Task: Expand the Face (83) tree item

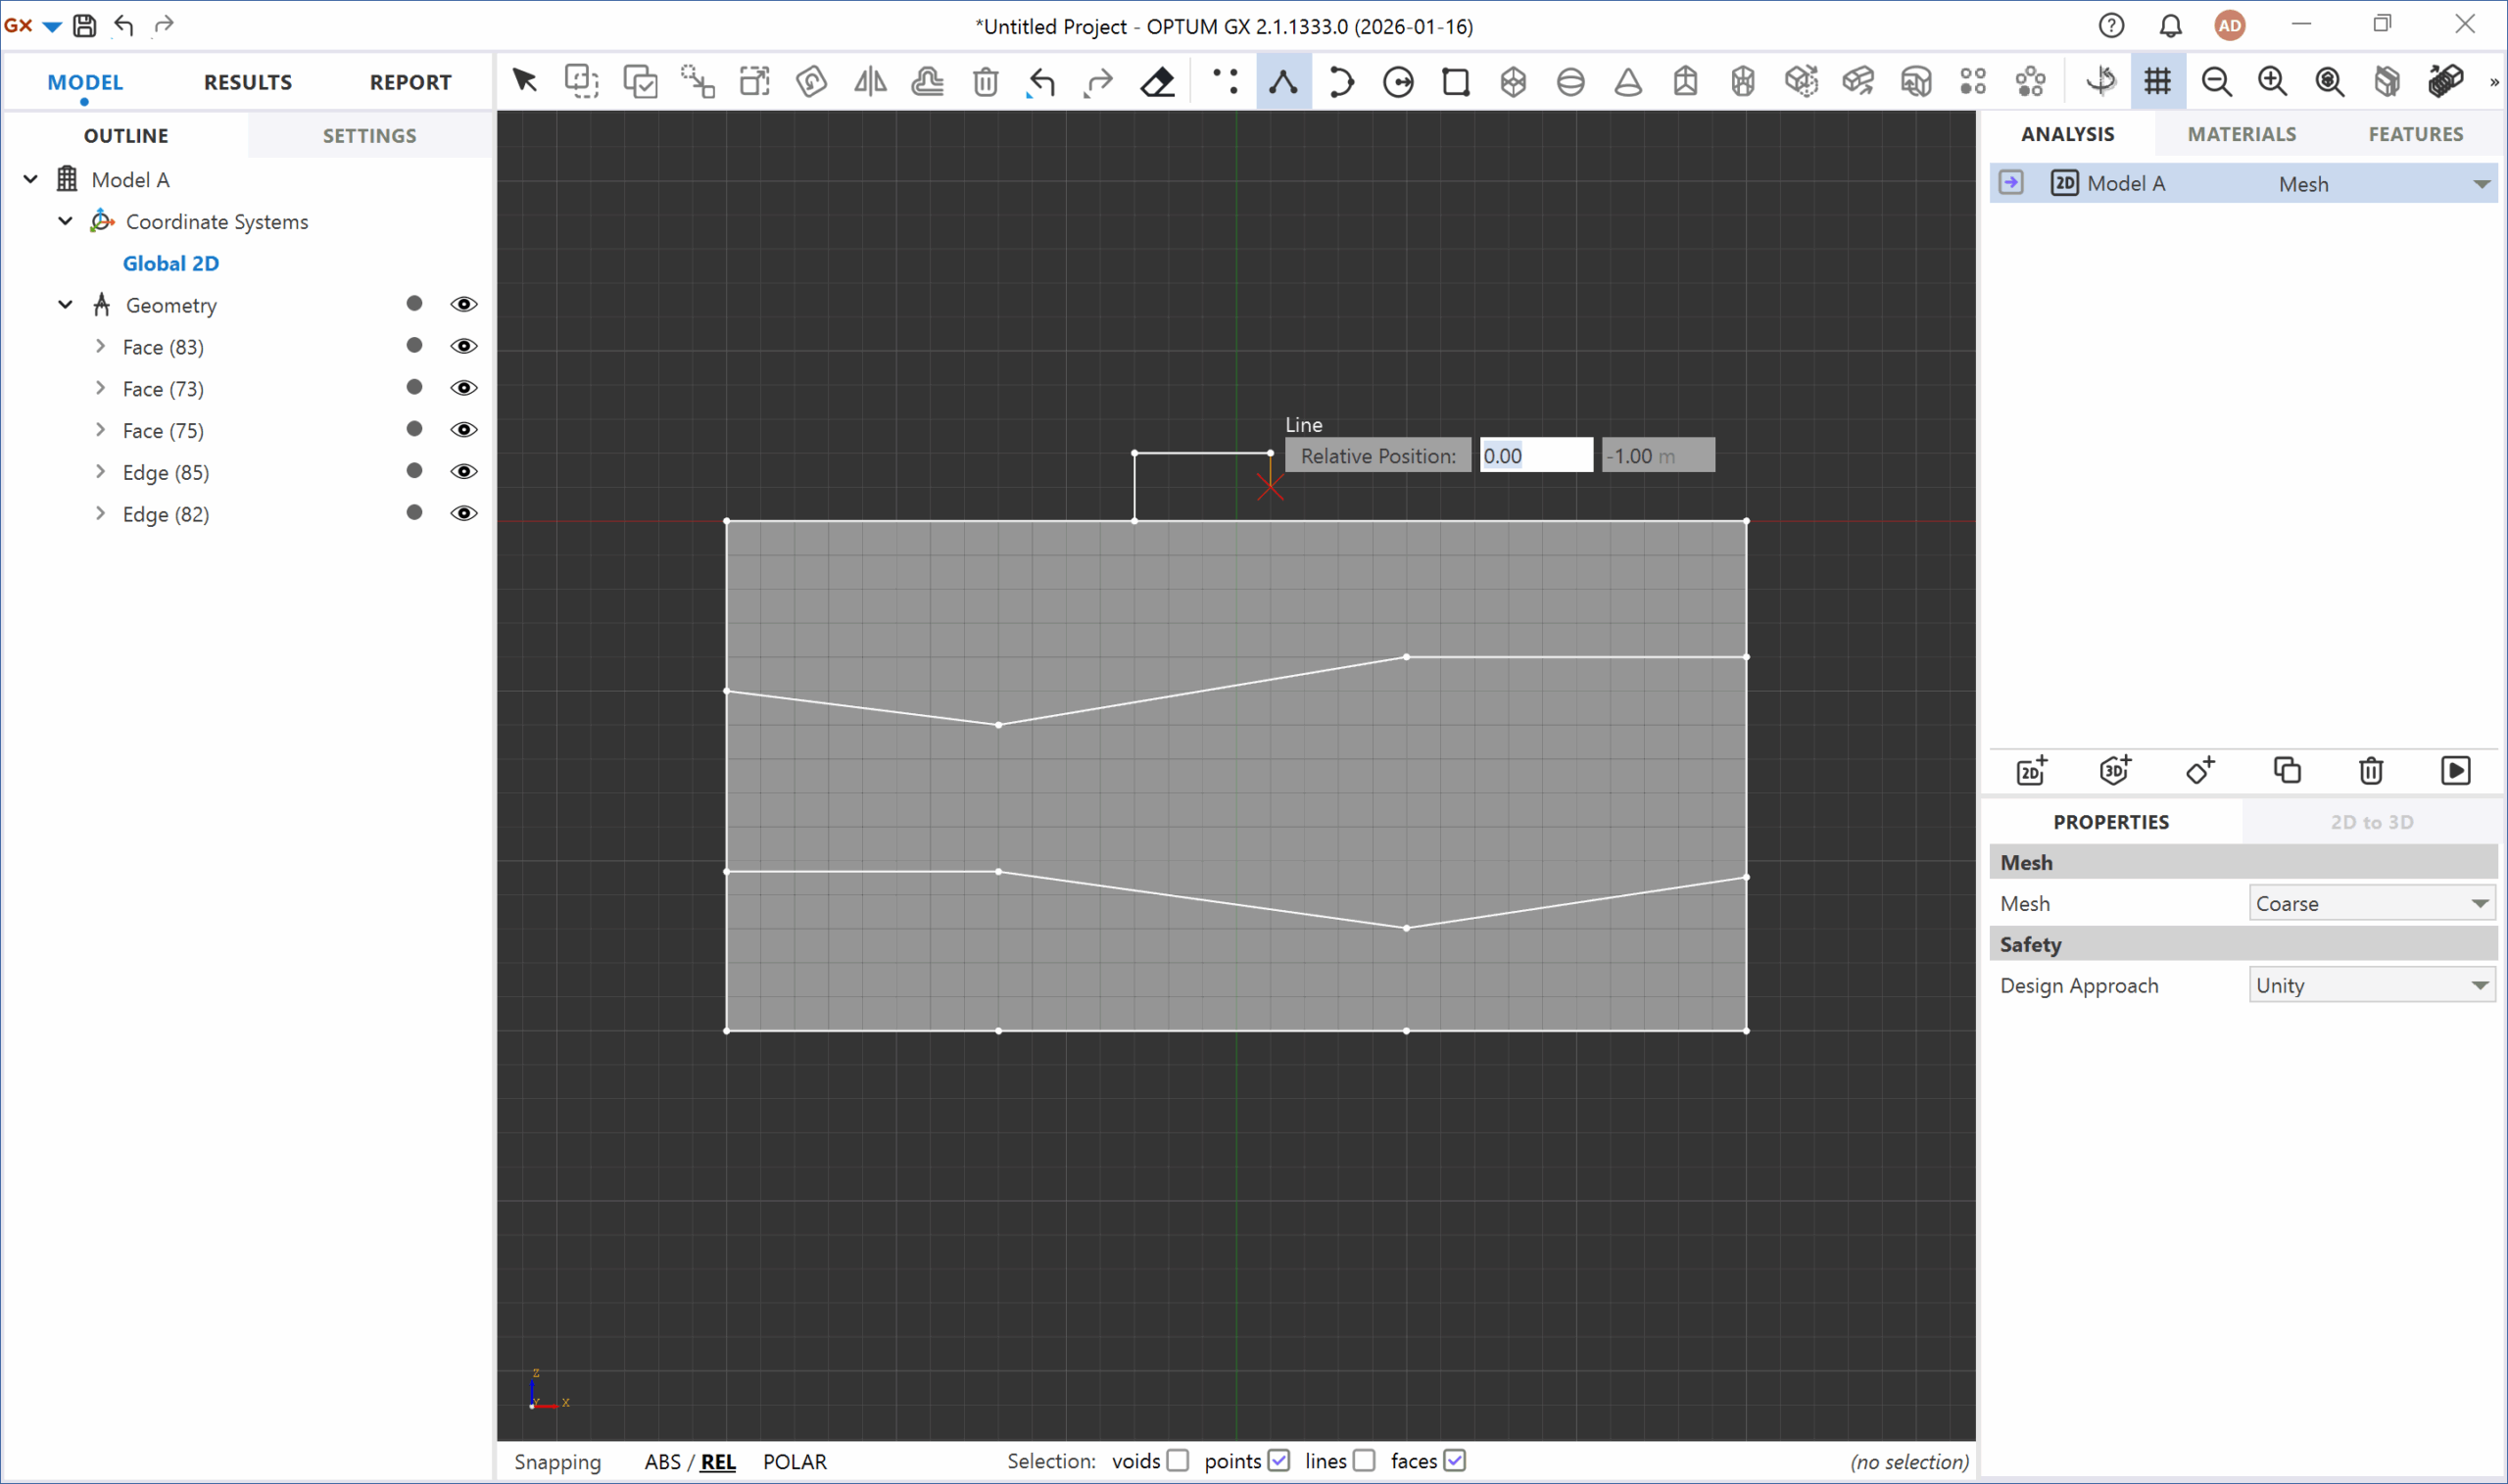Action: click(x=100, y=346)
